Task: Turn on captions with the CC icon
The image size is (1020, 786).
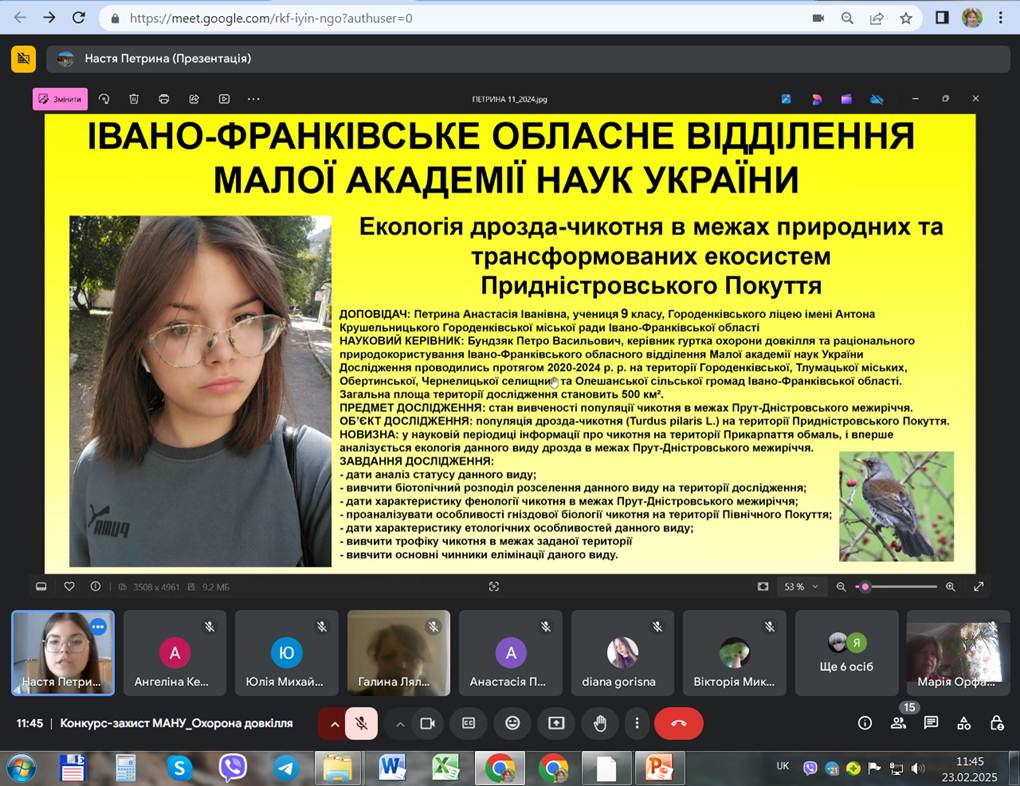Action: (x=467, y=722)
